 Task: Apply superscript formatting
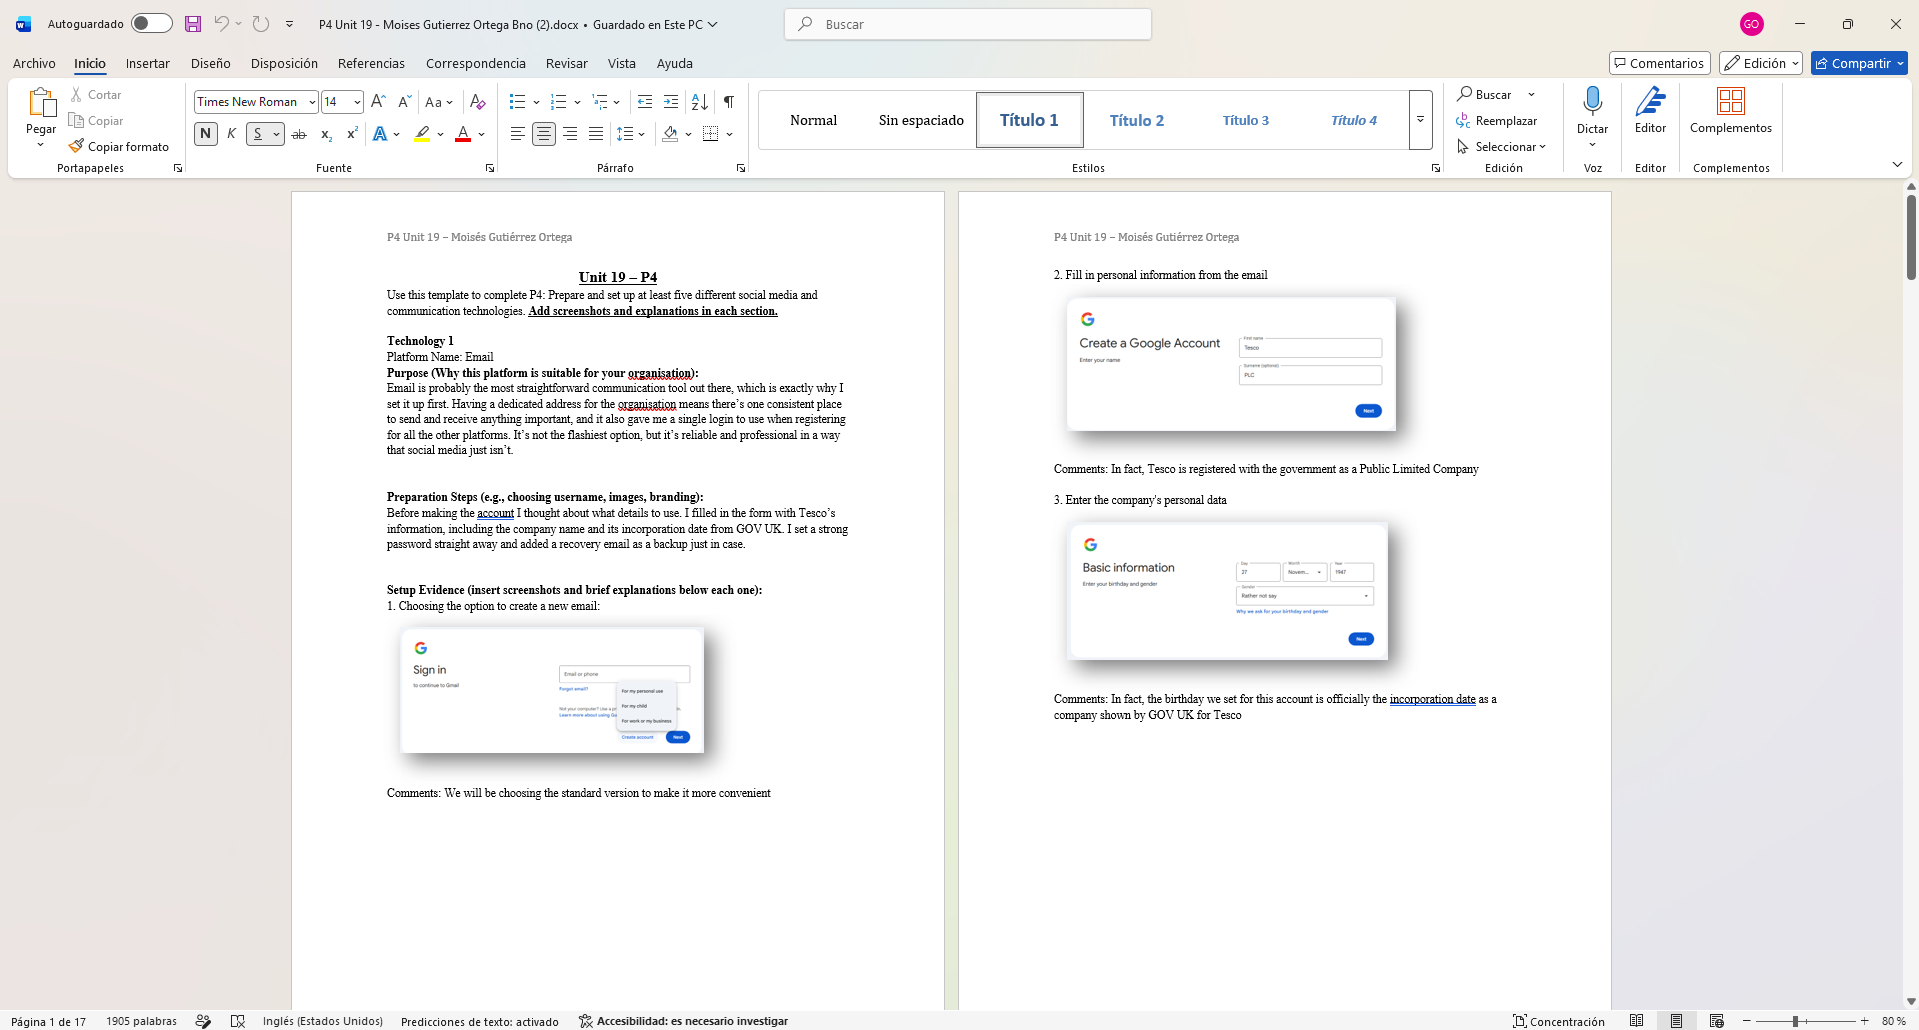point(352,134)
